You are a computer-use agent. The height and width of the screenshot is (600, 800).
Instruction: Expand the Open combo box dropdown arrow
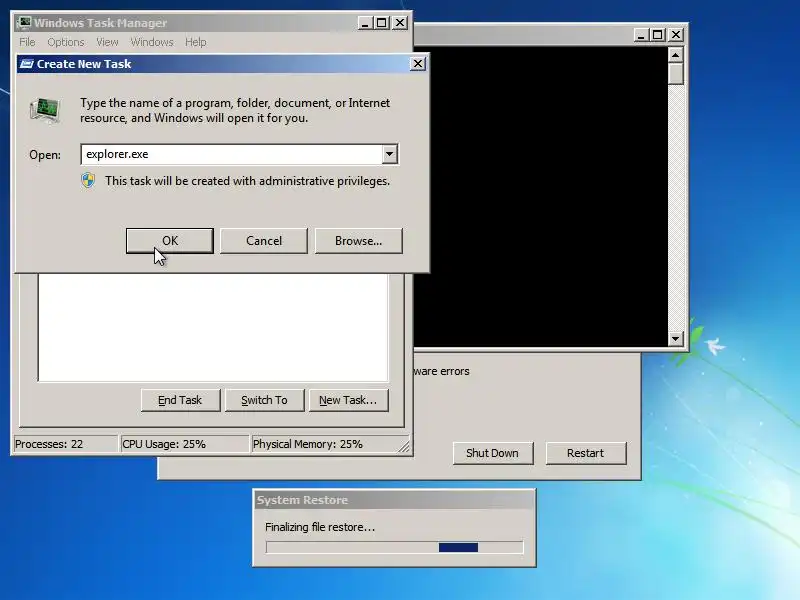(389, 154)
